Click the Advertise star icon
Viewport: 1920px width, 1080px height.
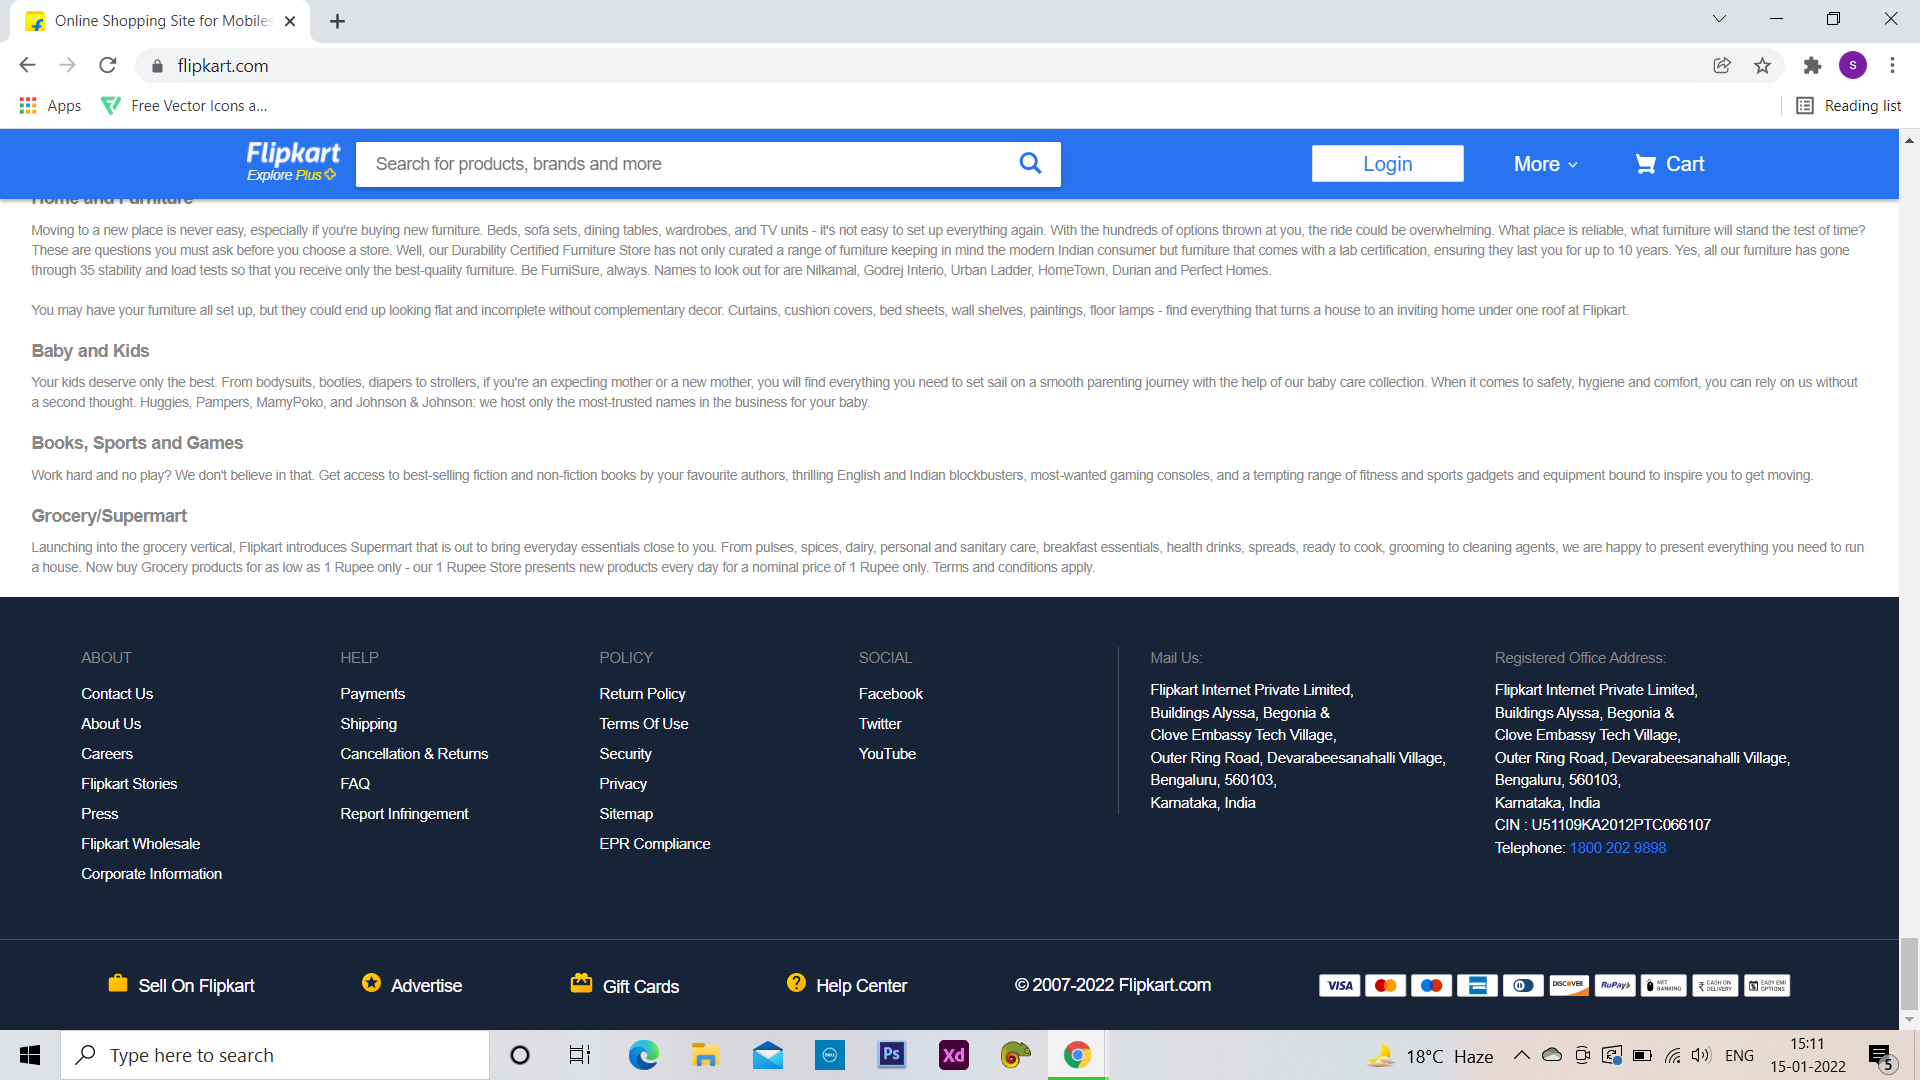[371, 983]
